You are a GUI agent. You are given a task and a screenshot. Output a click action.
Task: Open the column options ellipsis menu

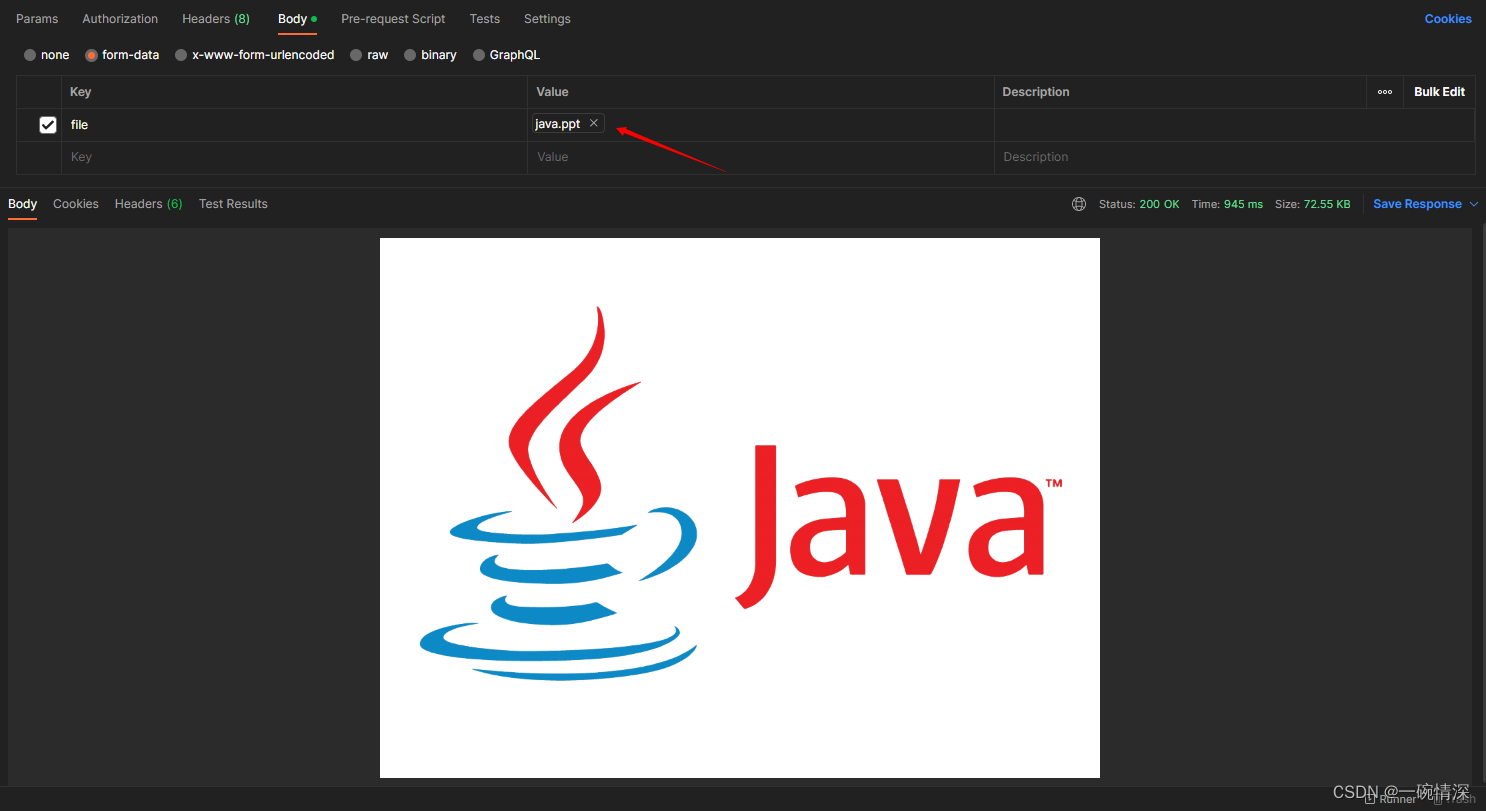(x=1385, y=92)
